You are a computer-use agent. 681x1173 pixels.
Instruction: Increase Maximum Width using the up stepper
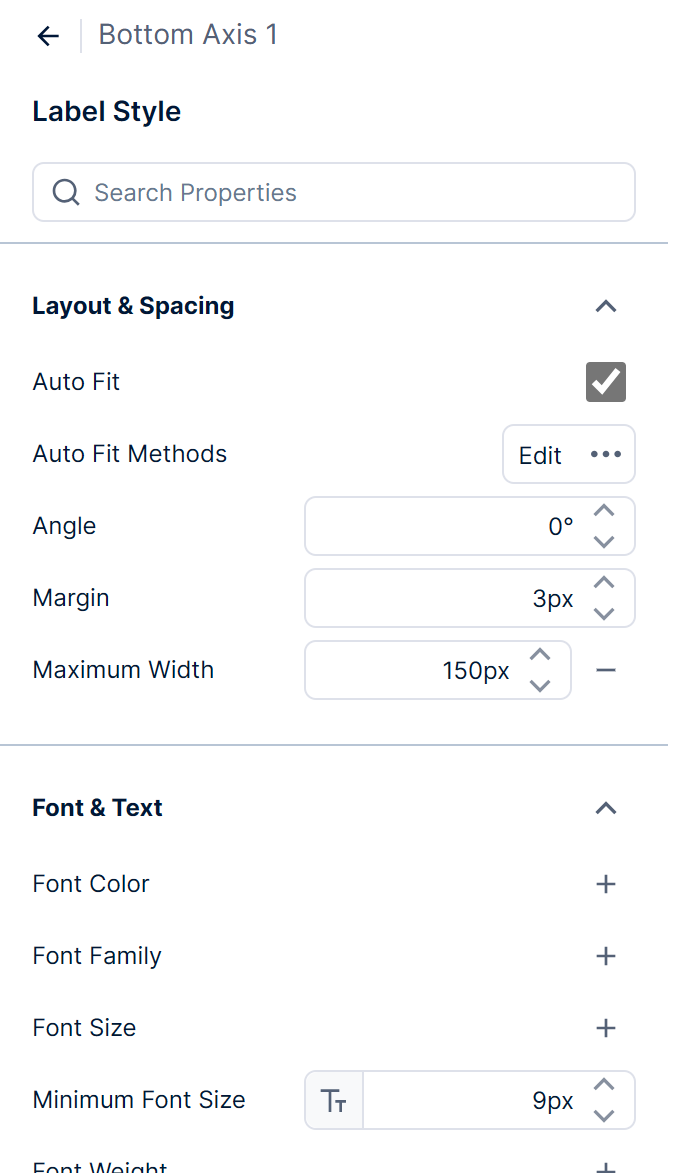click(539, 655)
